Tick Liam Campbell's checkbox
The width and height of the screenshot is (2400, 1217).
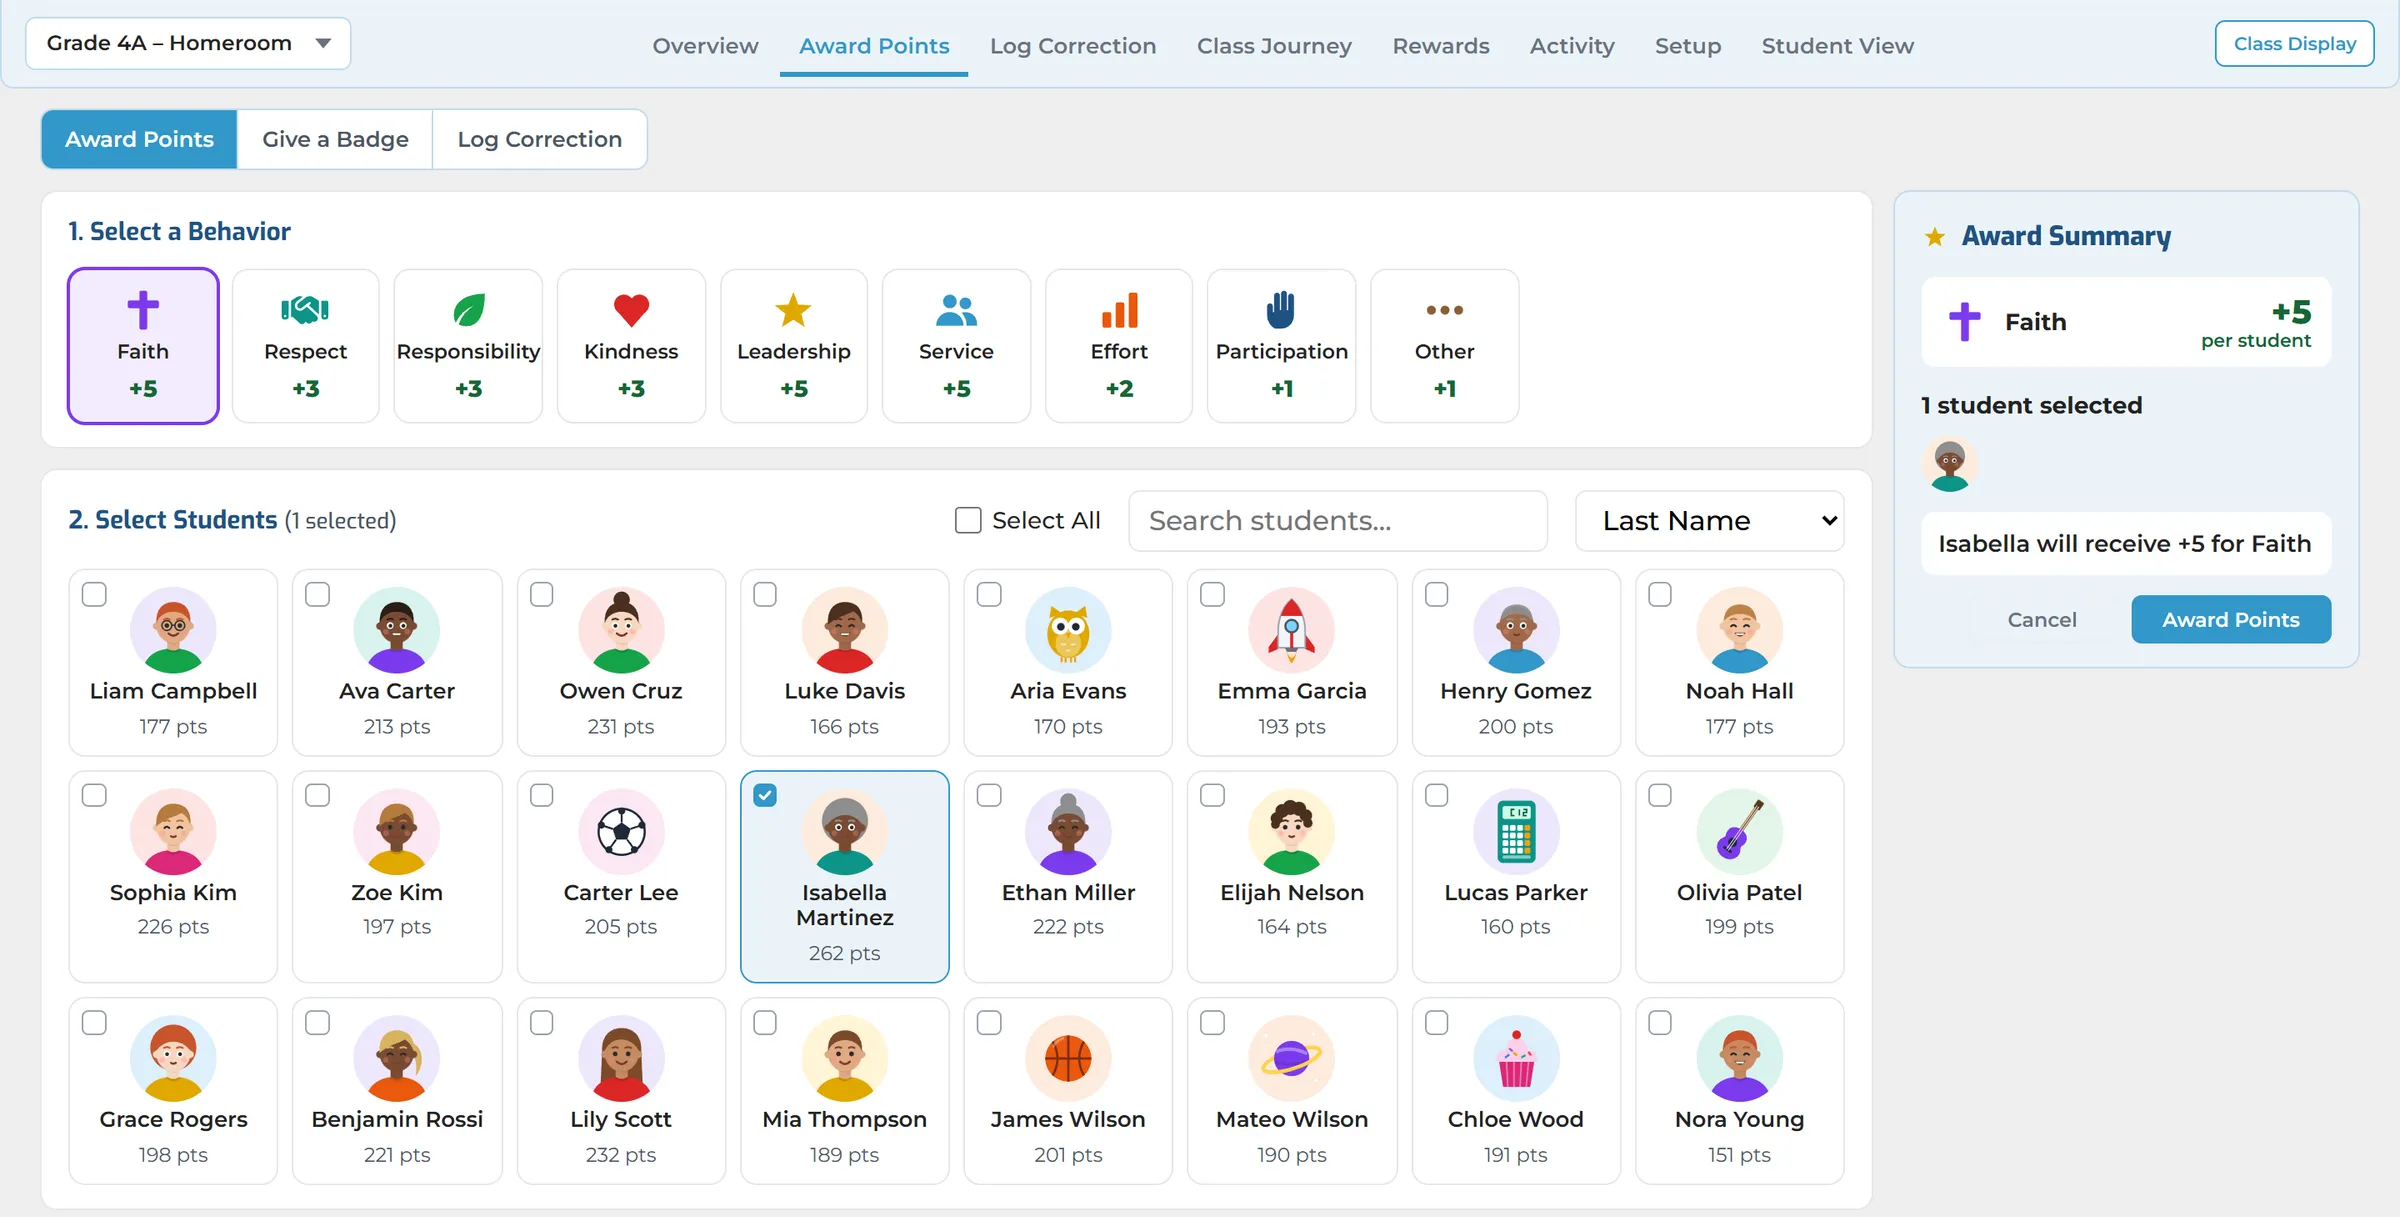pyautogui.click(x=94, y=594)
